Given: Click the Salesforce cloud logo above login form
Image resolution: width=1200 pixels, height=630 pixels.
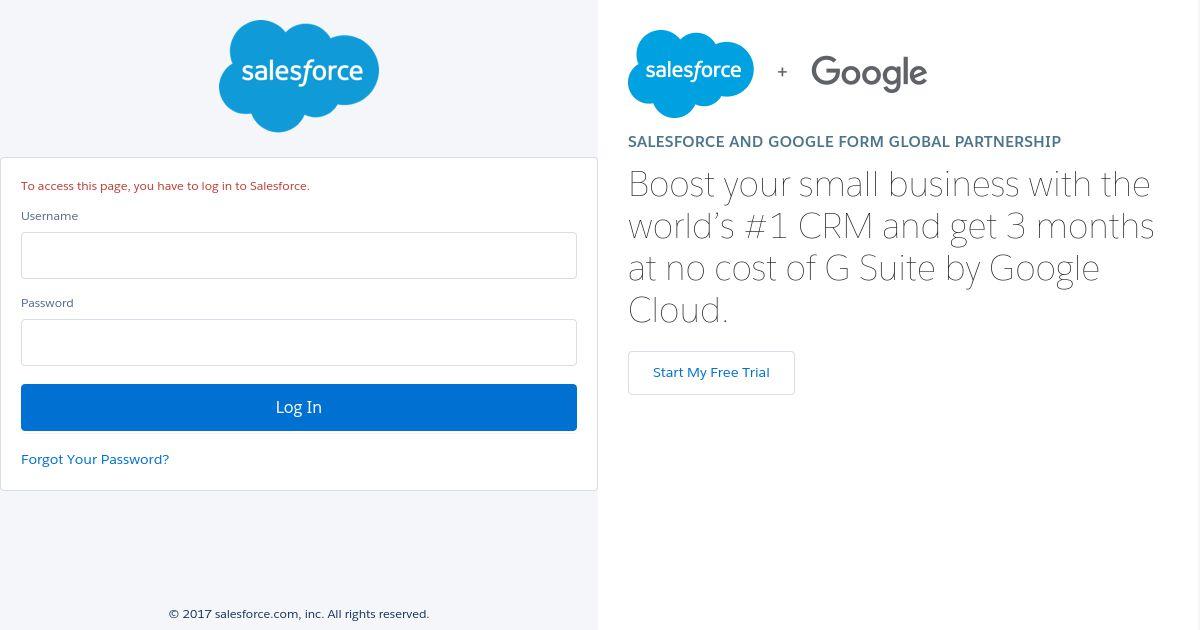Looking at the screenshot, I should 299,76.
